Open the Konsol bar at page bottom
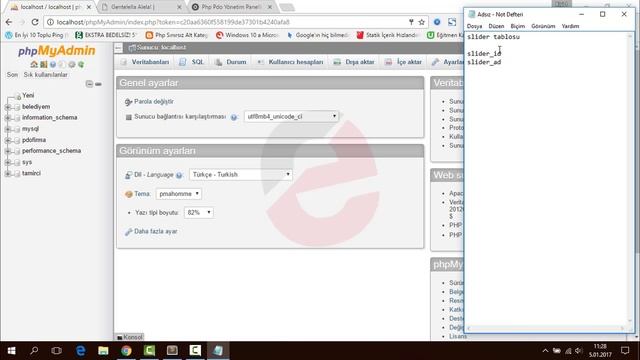Viewport: 640px width, 360px height. tap(130, 337)
